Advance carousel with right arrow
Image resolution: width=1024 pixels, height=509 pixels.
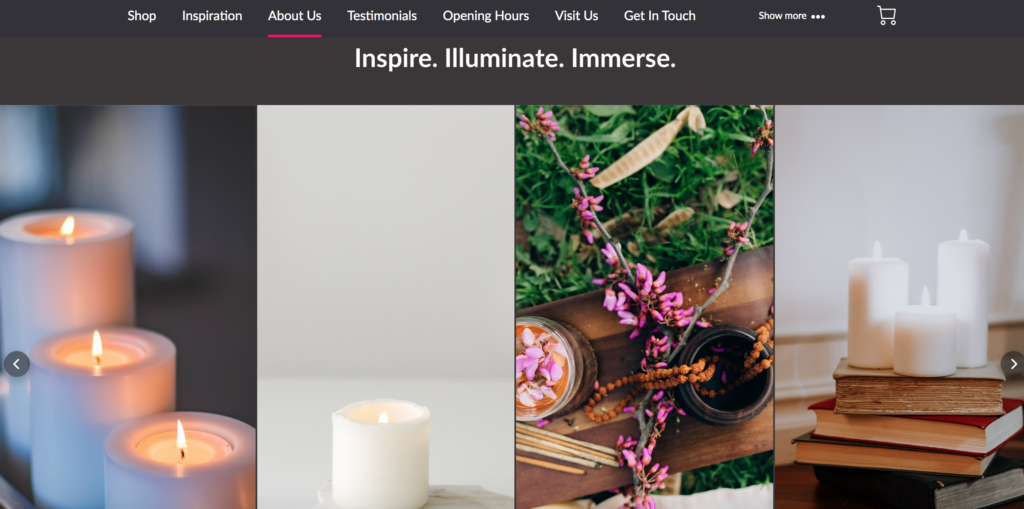pyautogui.click(x=1013, y=364)
